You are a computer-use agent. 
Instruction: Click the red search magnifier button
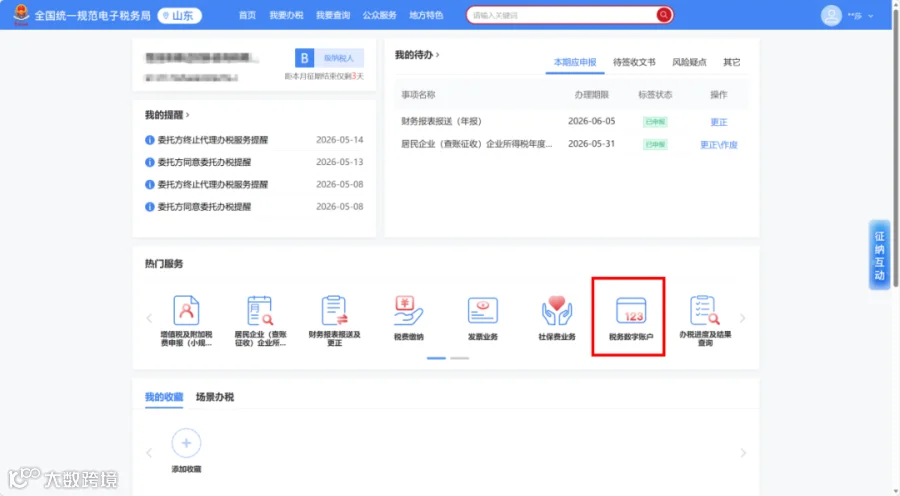point(664,15)
